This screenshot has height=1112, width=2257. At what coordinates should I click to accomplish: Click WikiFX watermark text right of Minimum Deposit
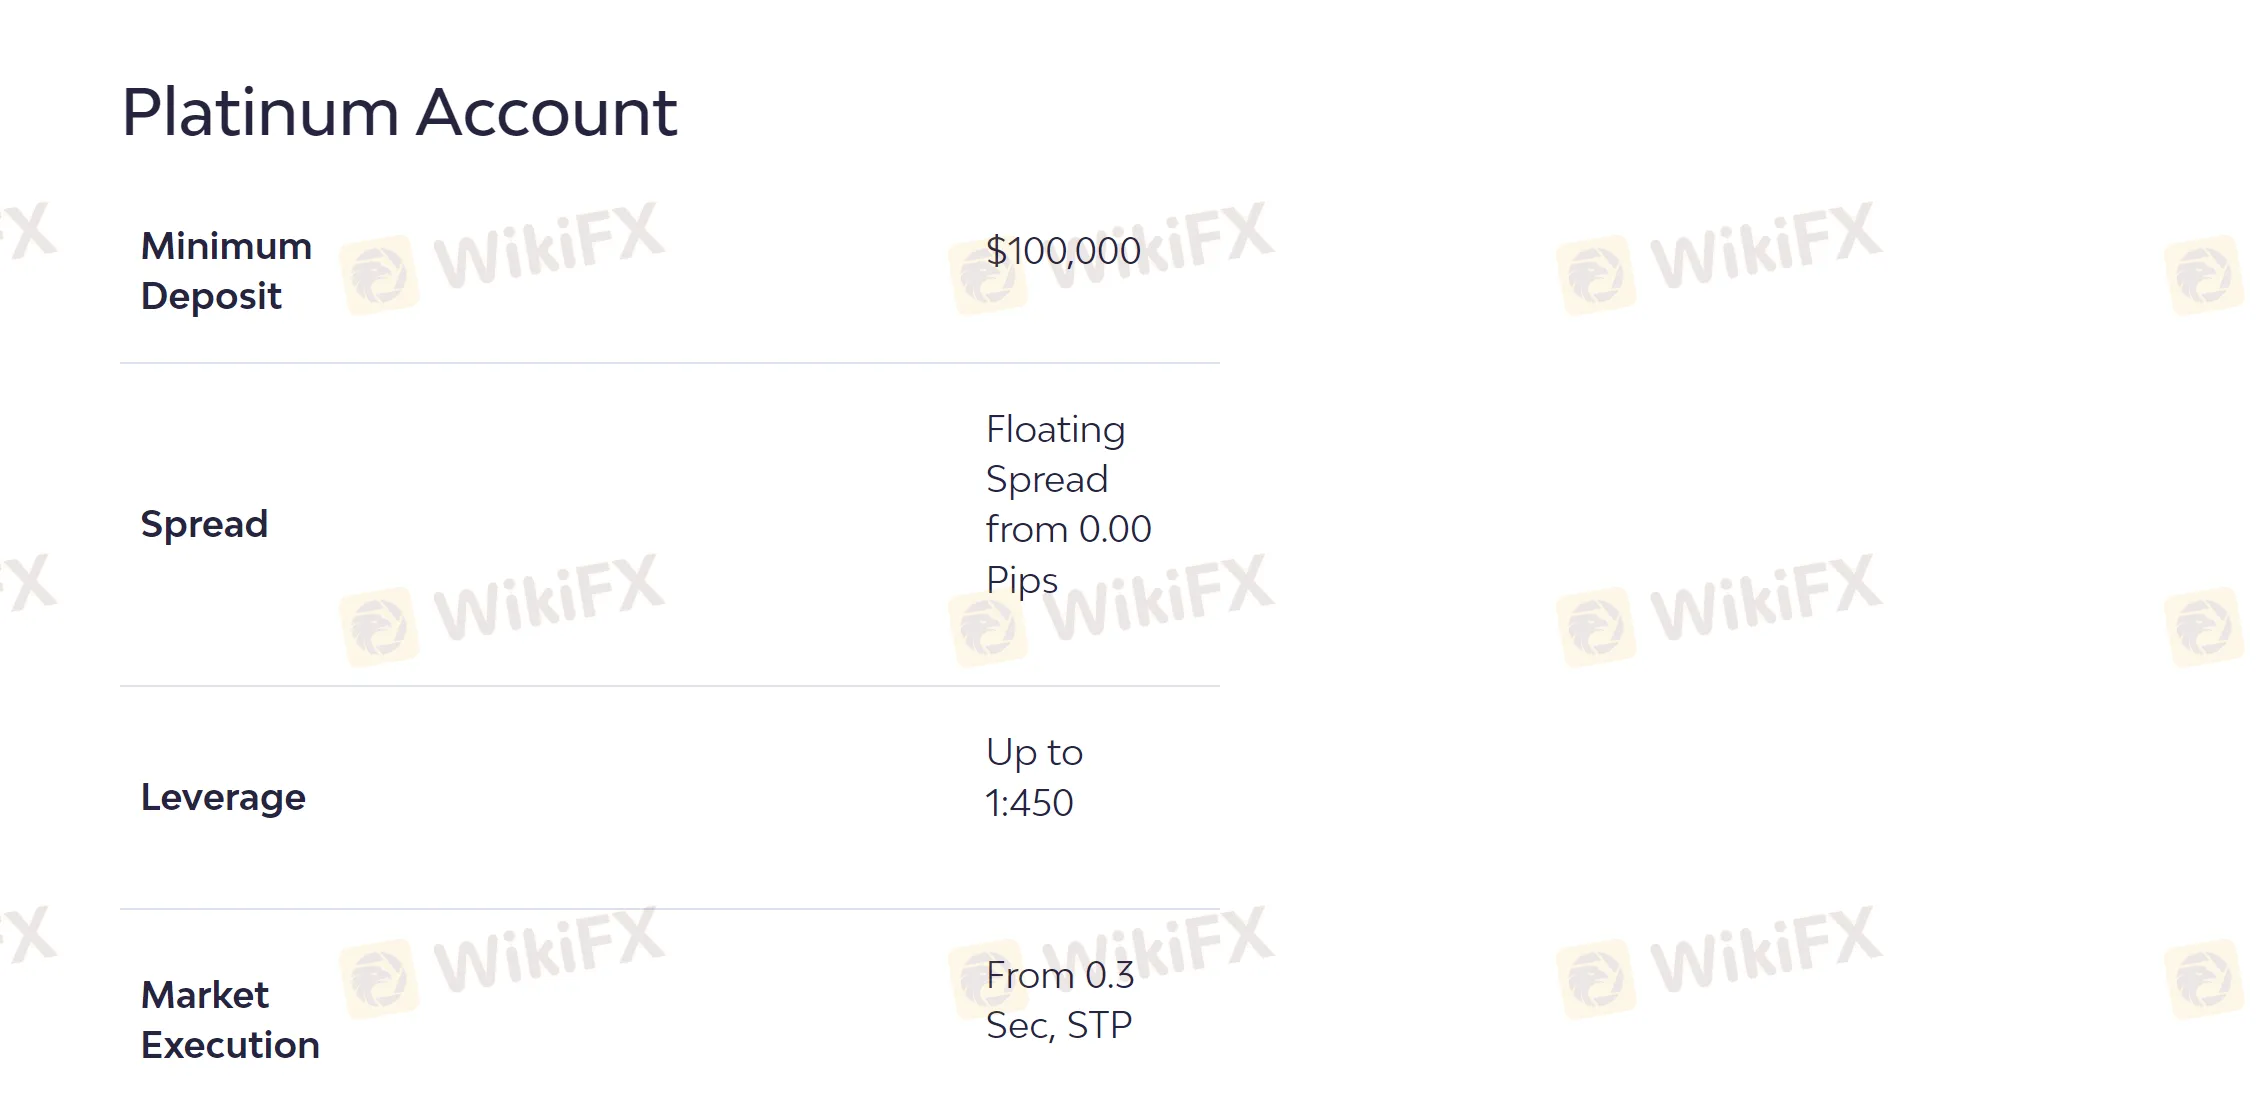click(548, 246)
